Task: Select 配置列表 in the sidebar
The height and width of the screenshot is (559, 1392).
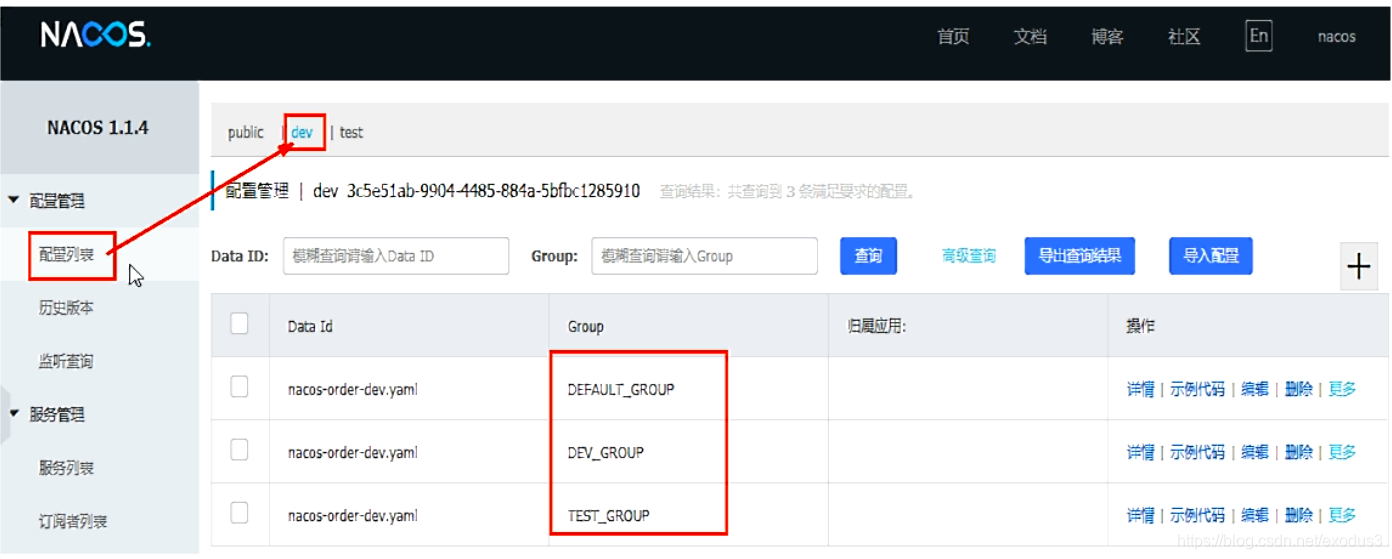Action: pyautogui.click(x=66, y=255)
